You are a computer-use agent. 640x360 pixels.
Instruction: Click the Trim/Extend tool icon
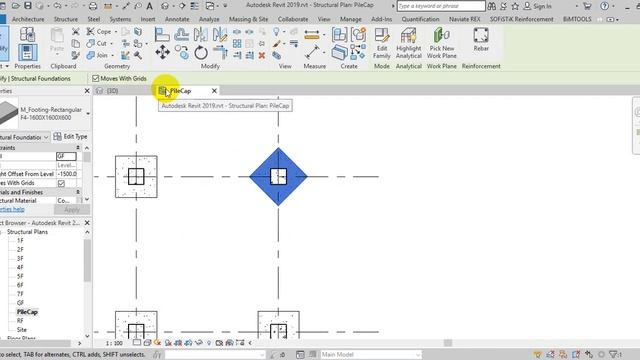point(220,52)
